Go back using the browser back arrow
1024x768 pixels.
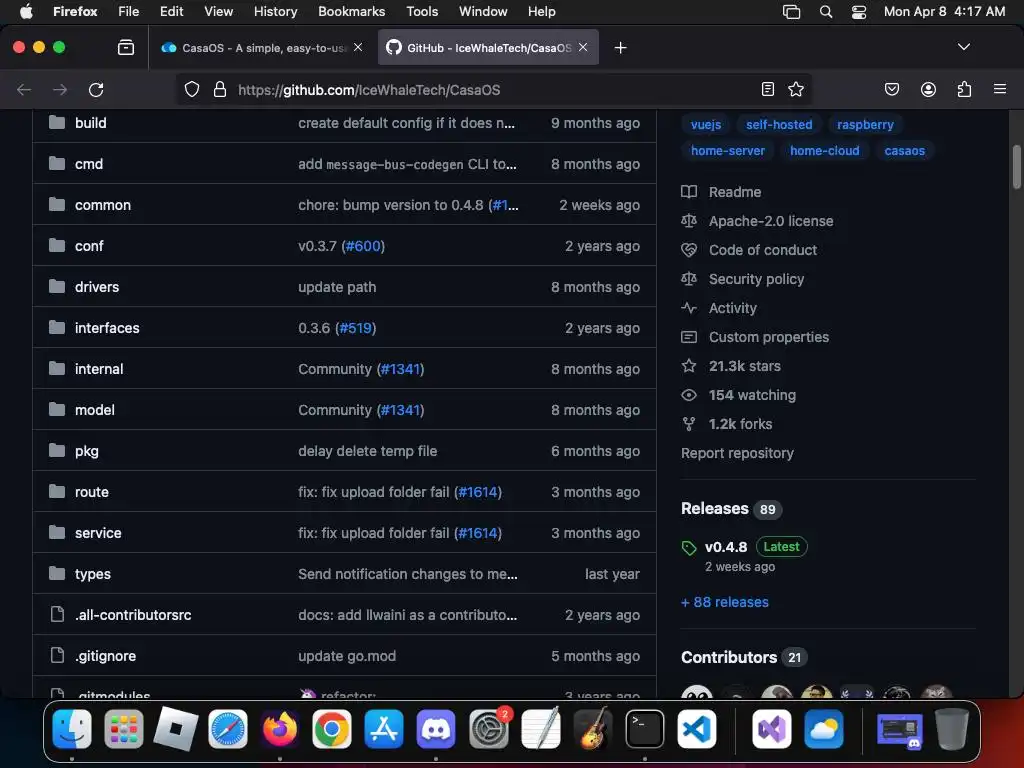click(x=24, y=89)
